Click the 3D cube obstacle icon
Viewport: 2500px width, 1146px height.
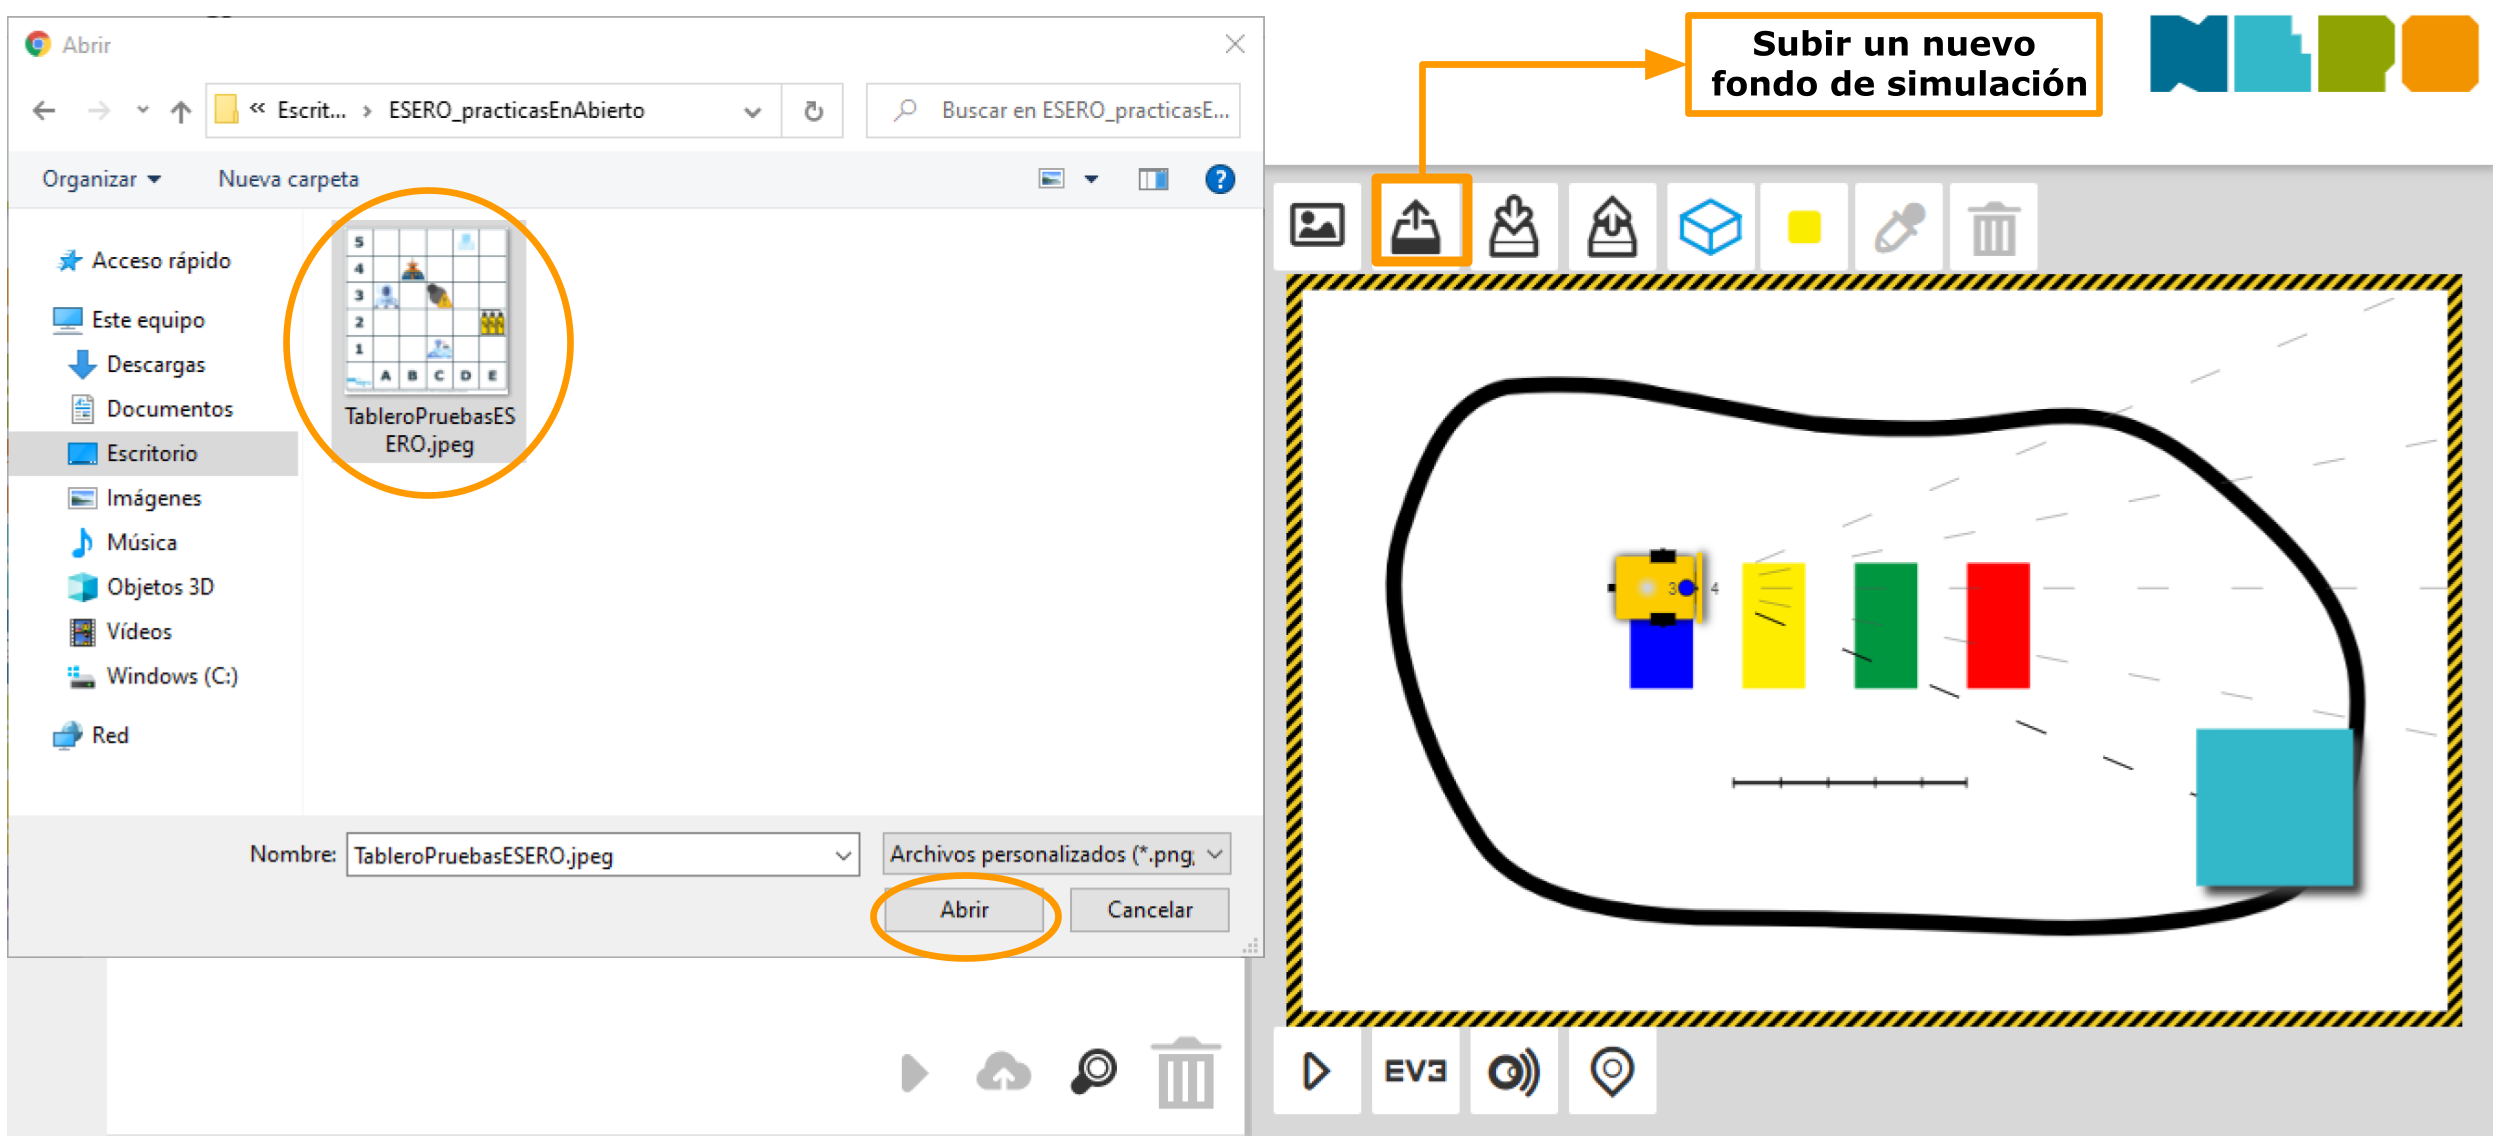point(1709,227)
